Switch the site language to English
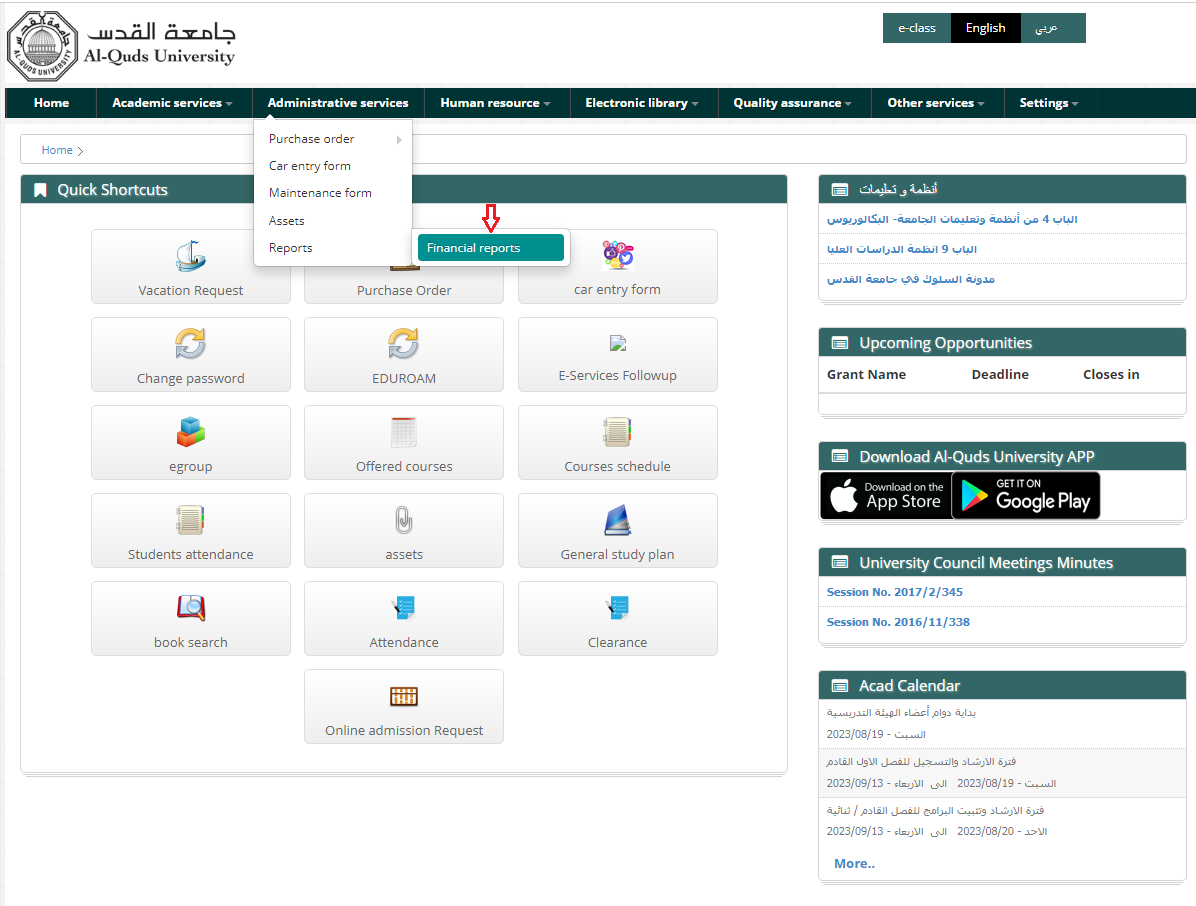1196x906 pixels. click(985, 28)
